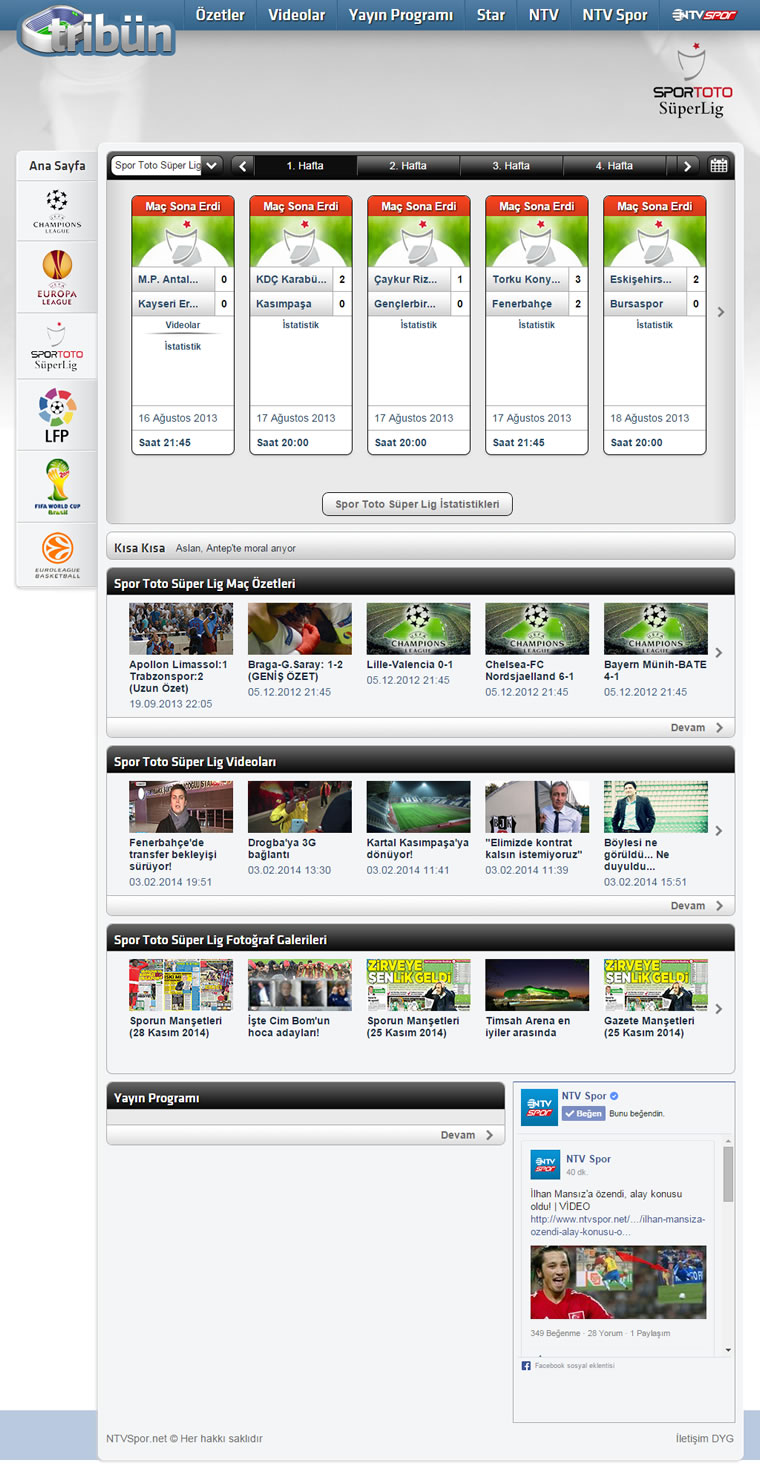This screenshot has height=1475, width=760.
Task: Open Sporun Manşetleri 28 Kasım 2014 gallery
Action: click(x=181, y=985)
